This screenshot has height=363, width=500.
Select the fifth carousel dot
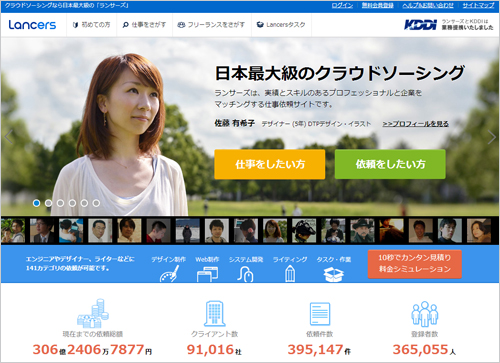[x=84, y=203]
